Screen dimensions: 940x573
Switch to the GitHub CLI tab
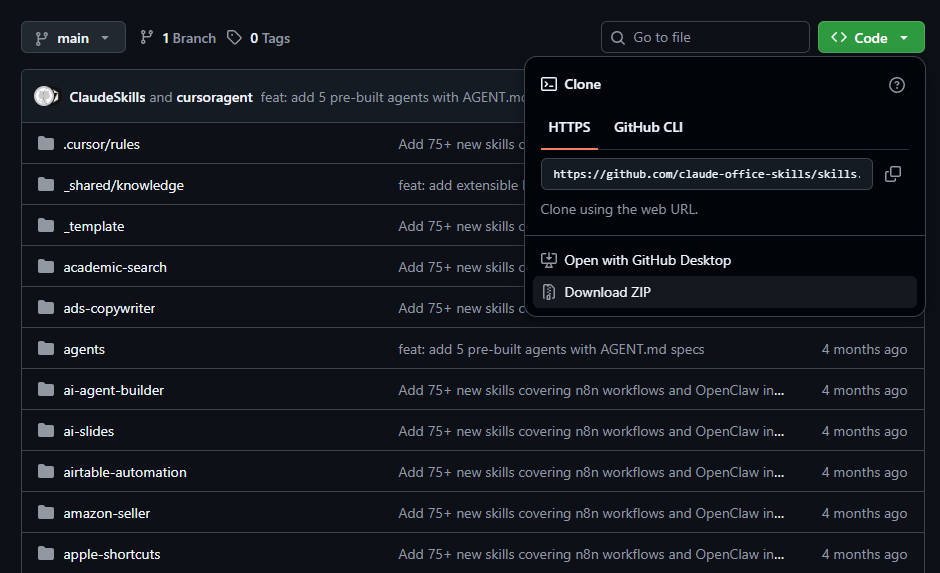pyautogui.click(x=648, y=127)
